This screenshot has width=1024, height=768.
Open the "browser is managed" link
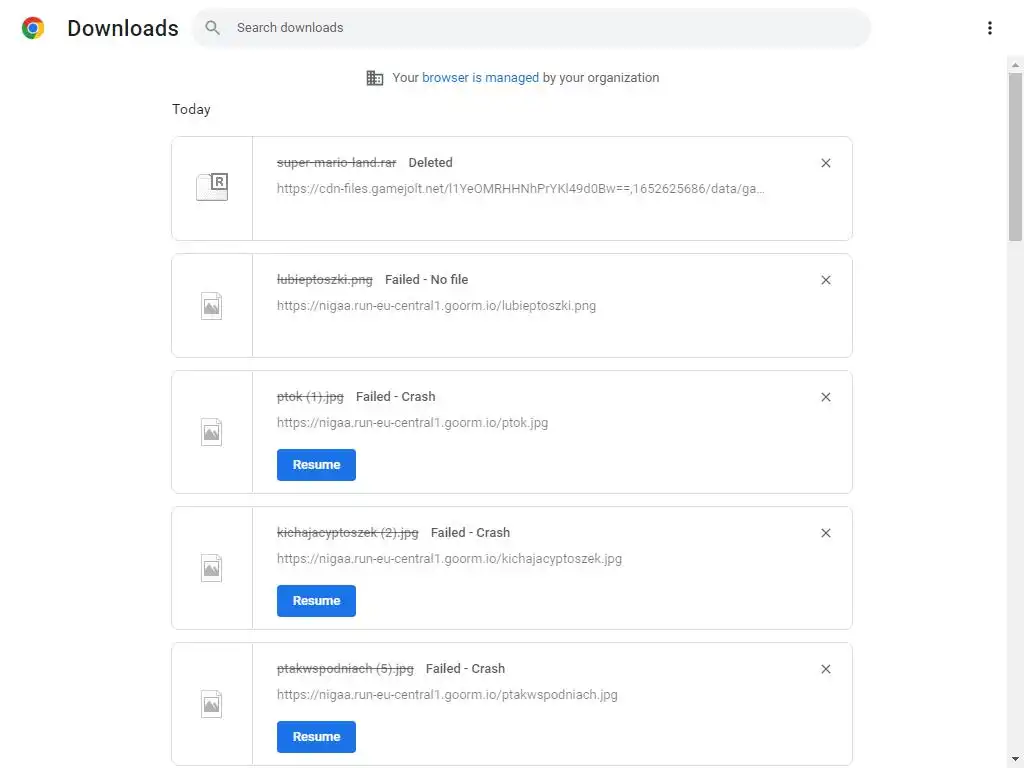[x=480, y=78]
